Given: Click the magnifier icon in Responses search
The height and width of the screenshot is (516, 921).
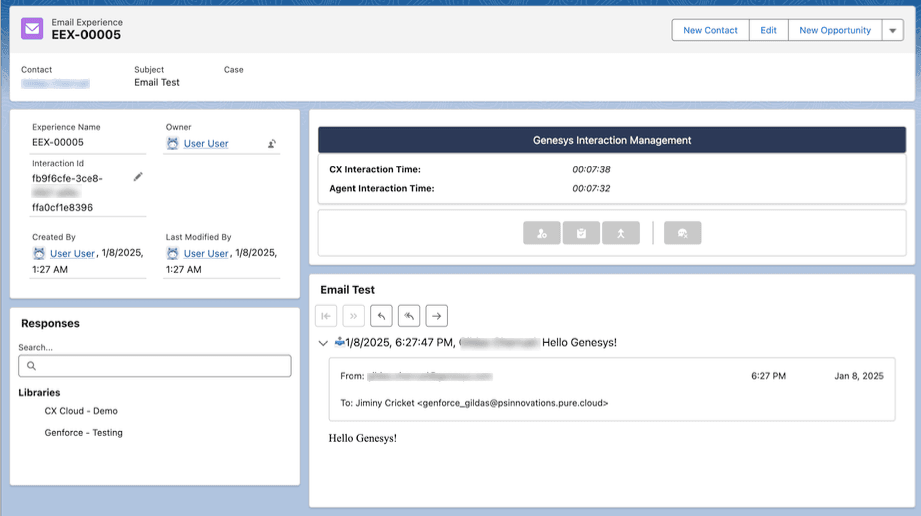Looking at the screenshot, I should pos(32,366).
